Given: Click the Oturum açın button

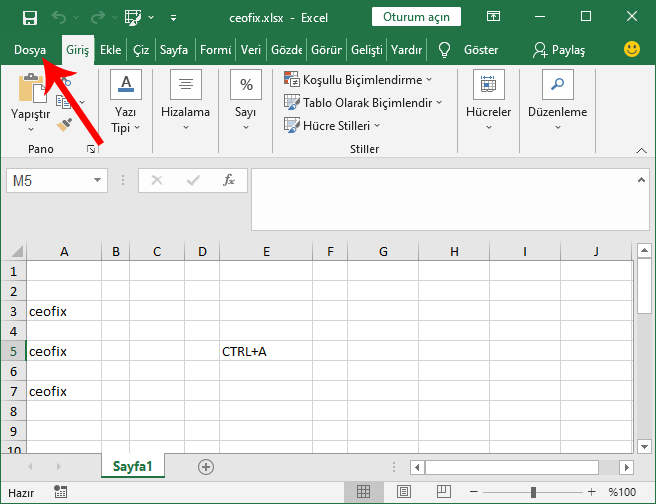Looking at the screenshot, I should click(416, 17).
